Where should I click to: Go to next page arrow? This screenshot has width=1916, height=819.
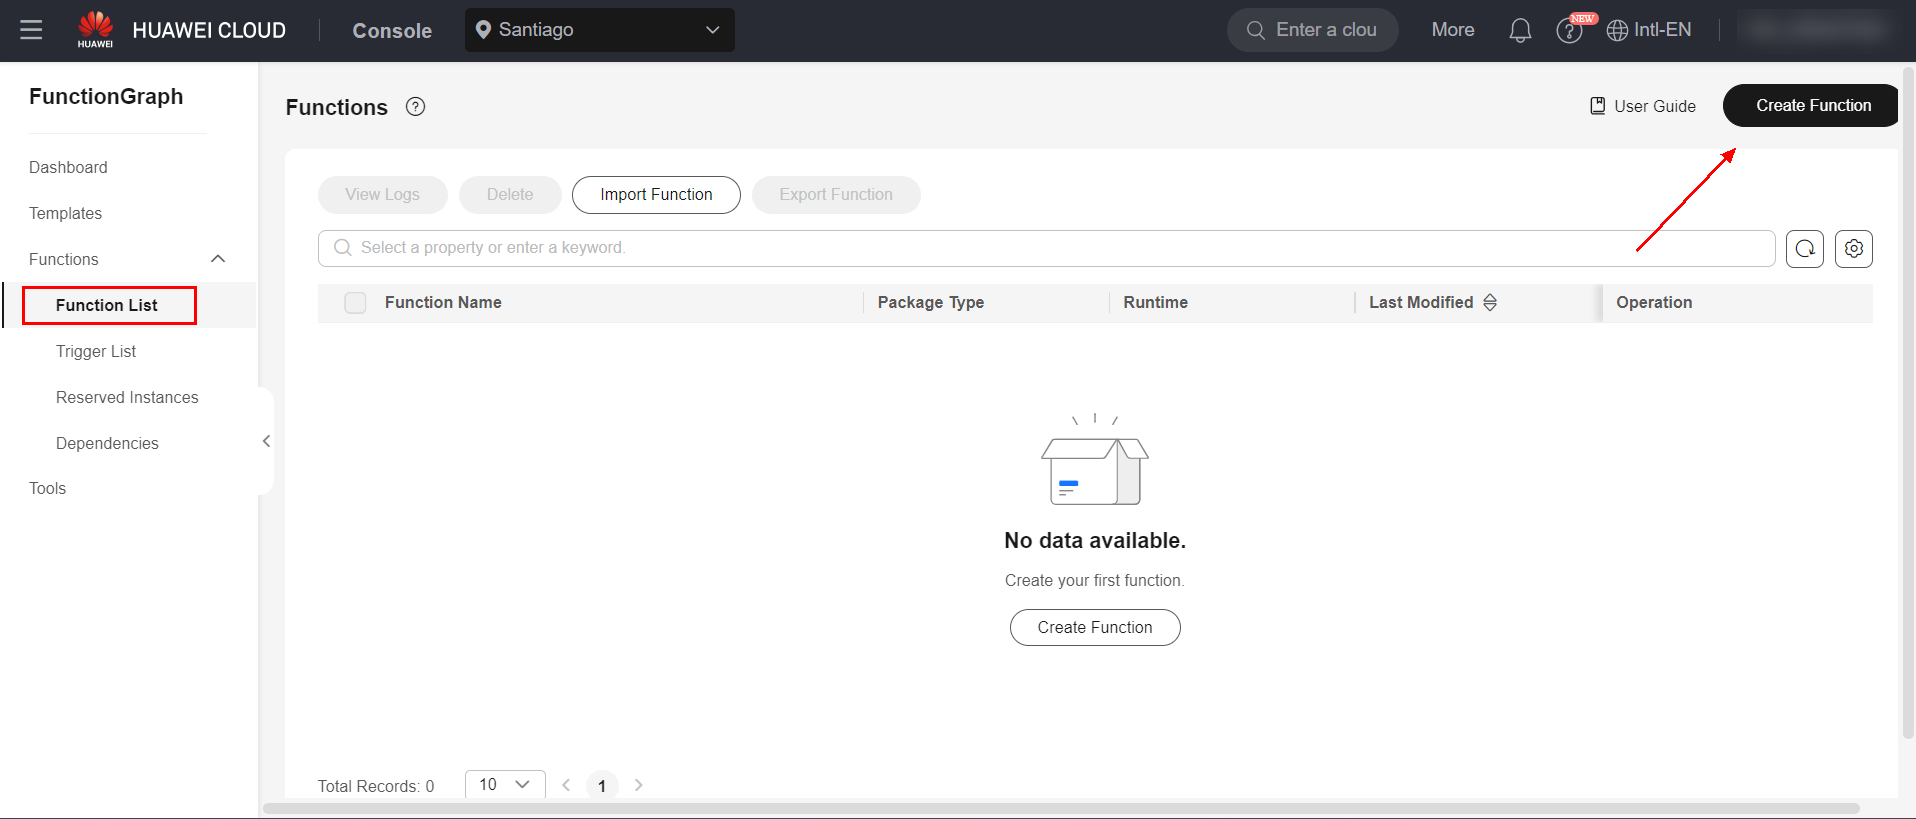pyautogui.click(x=638, y=785)
